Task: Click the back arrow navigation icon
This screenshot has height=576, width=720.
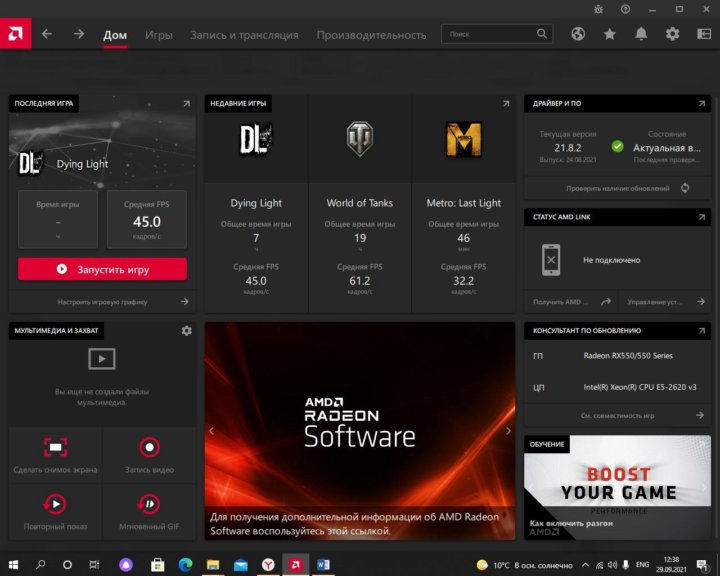Action: pos(47,34)
